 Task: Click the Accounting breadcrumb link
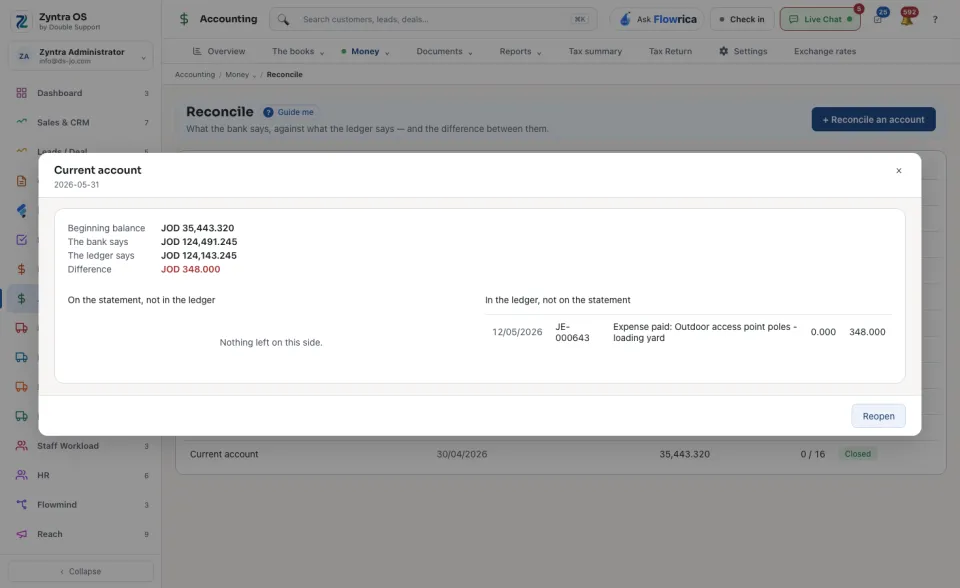[195, 75]
